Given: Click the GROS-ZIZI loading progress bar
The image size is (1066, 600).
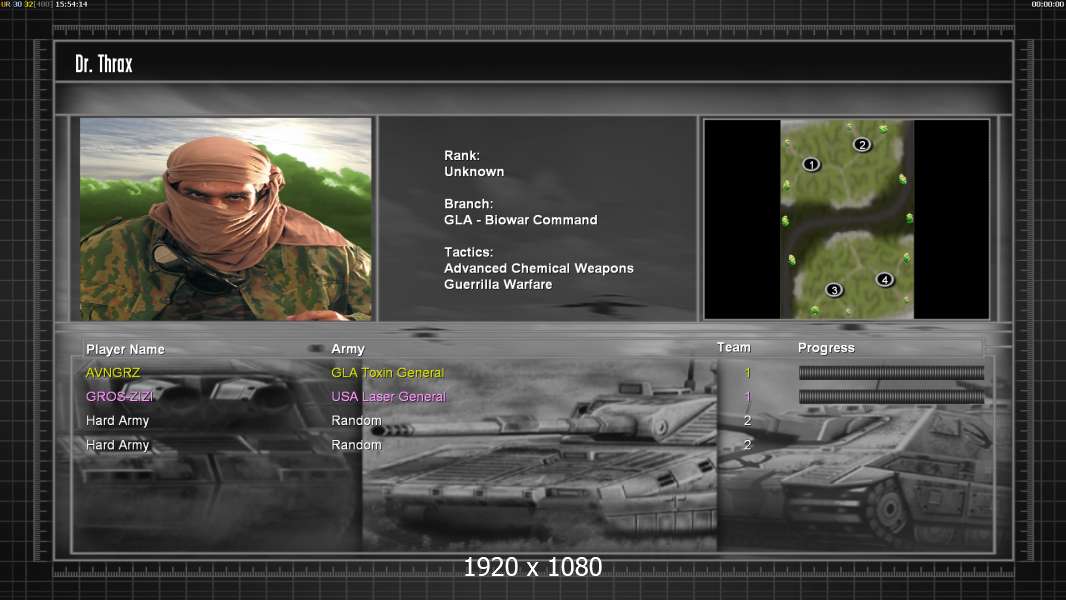Looking at the screenshot, I should click(x=891, y=396).
